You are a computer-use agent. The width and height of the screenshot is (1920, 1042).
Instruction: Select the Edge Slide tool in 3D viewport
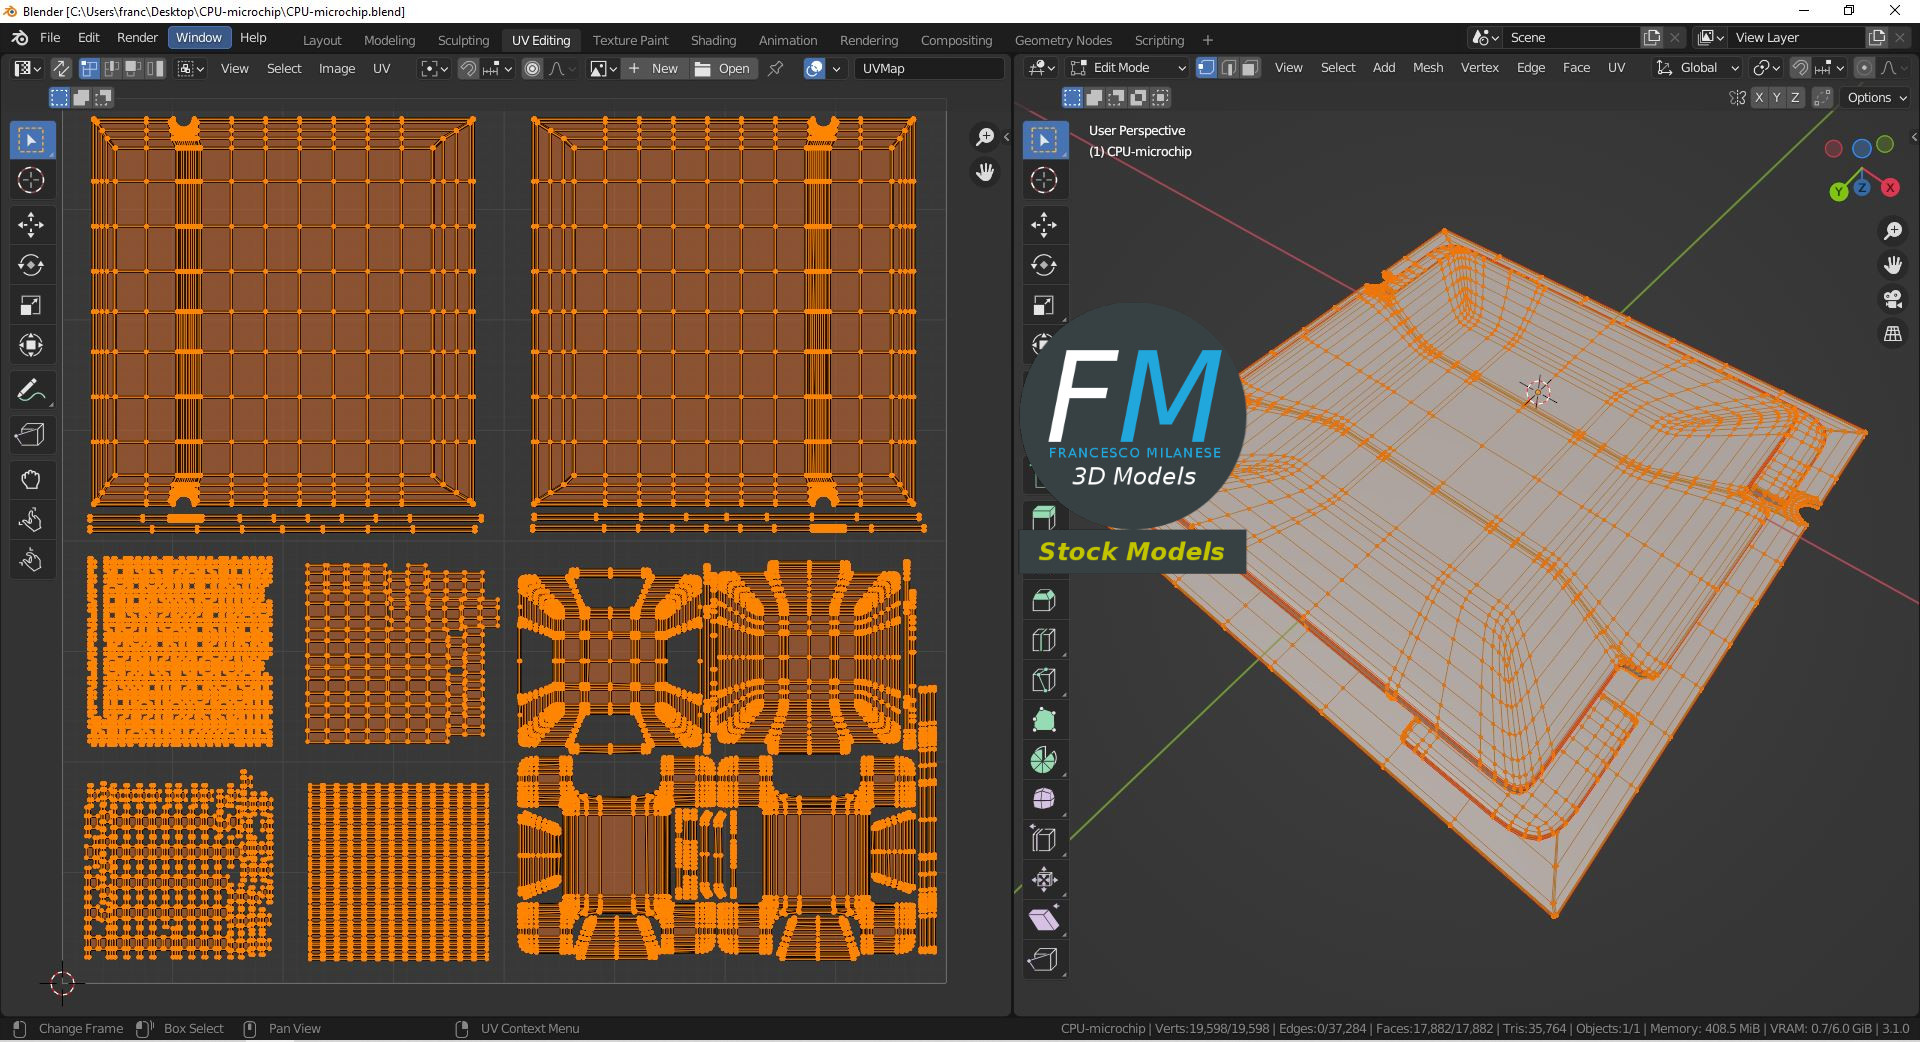coord(1044,840)
